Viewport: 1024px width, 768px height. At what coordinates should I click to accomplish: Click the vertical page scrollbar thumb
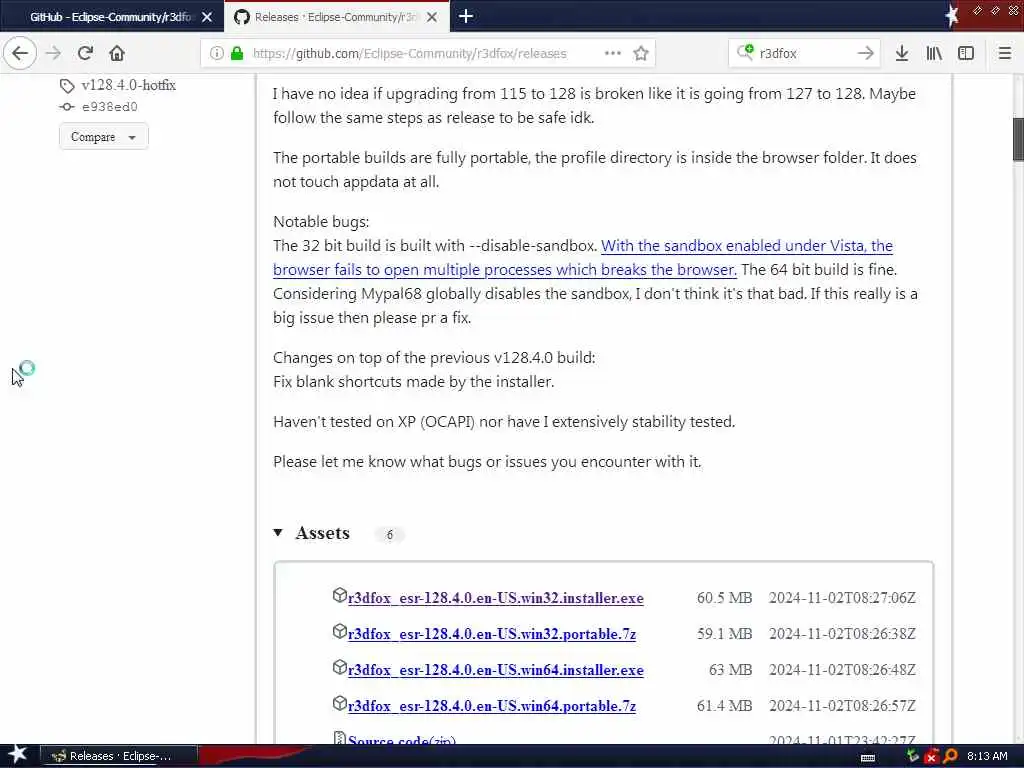(1017, 139)
